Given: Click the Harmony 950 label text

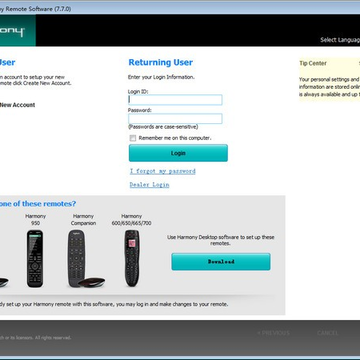Looking at the screenshot, I should tap(35, 220).
